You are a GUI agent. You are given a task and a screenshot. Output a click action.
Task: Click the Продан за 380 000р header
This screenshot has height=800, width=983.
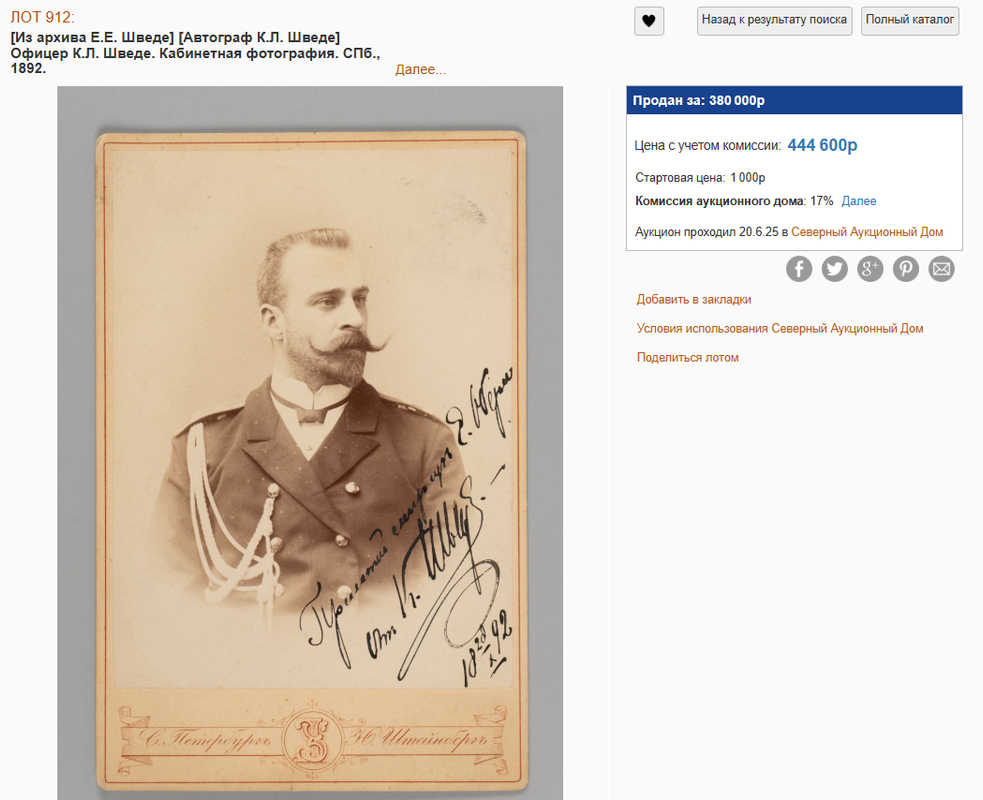(794, 100)
